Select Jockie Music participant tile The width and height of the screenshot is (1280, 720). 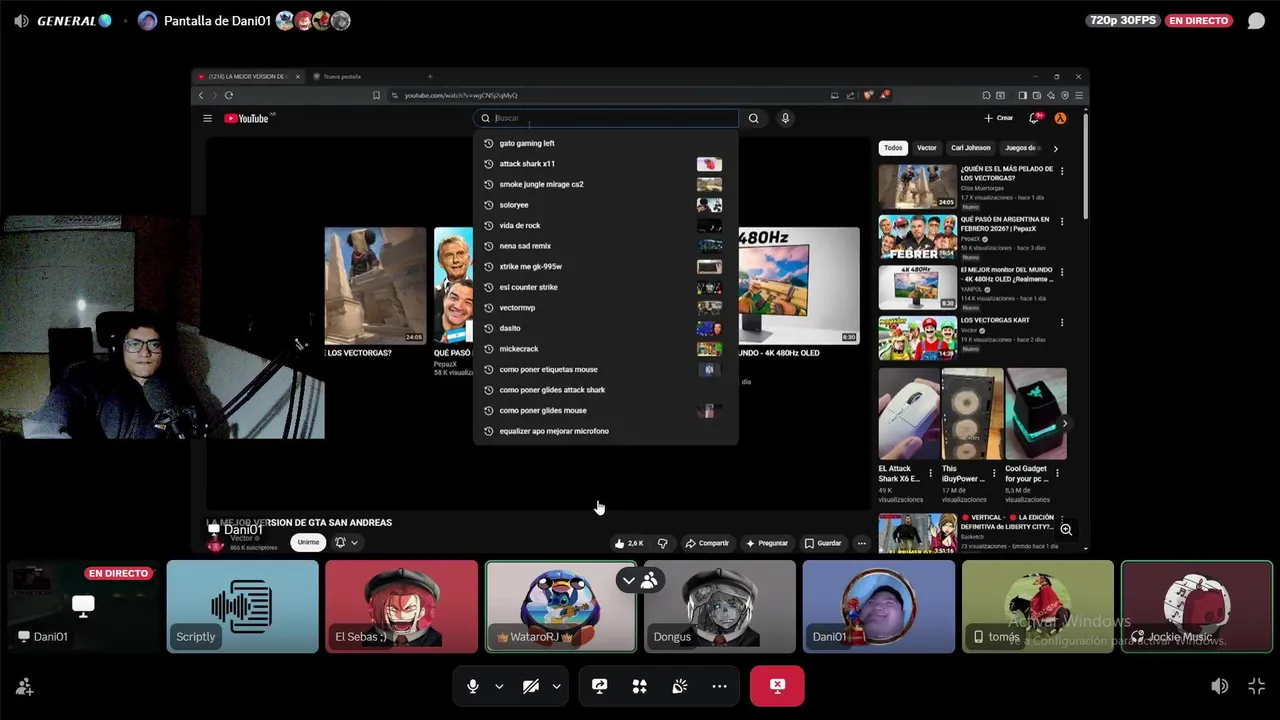(x=1196, y=606)
